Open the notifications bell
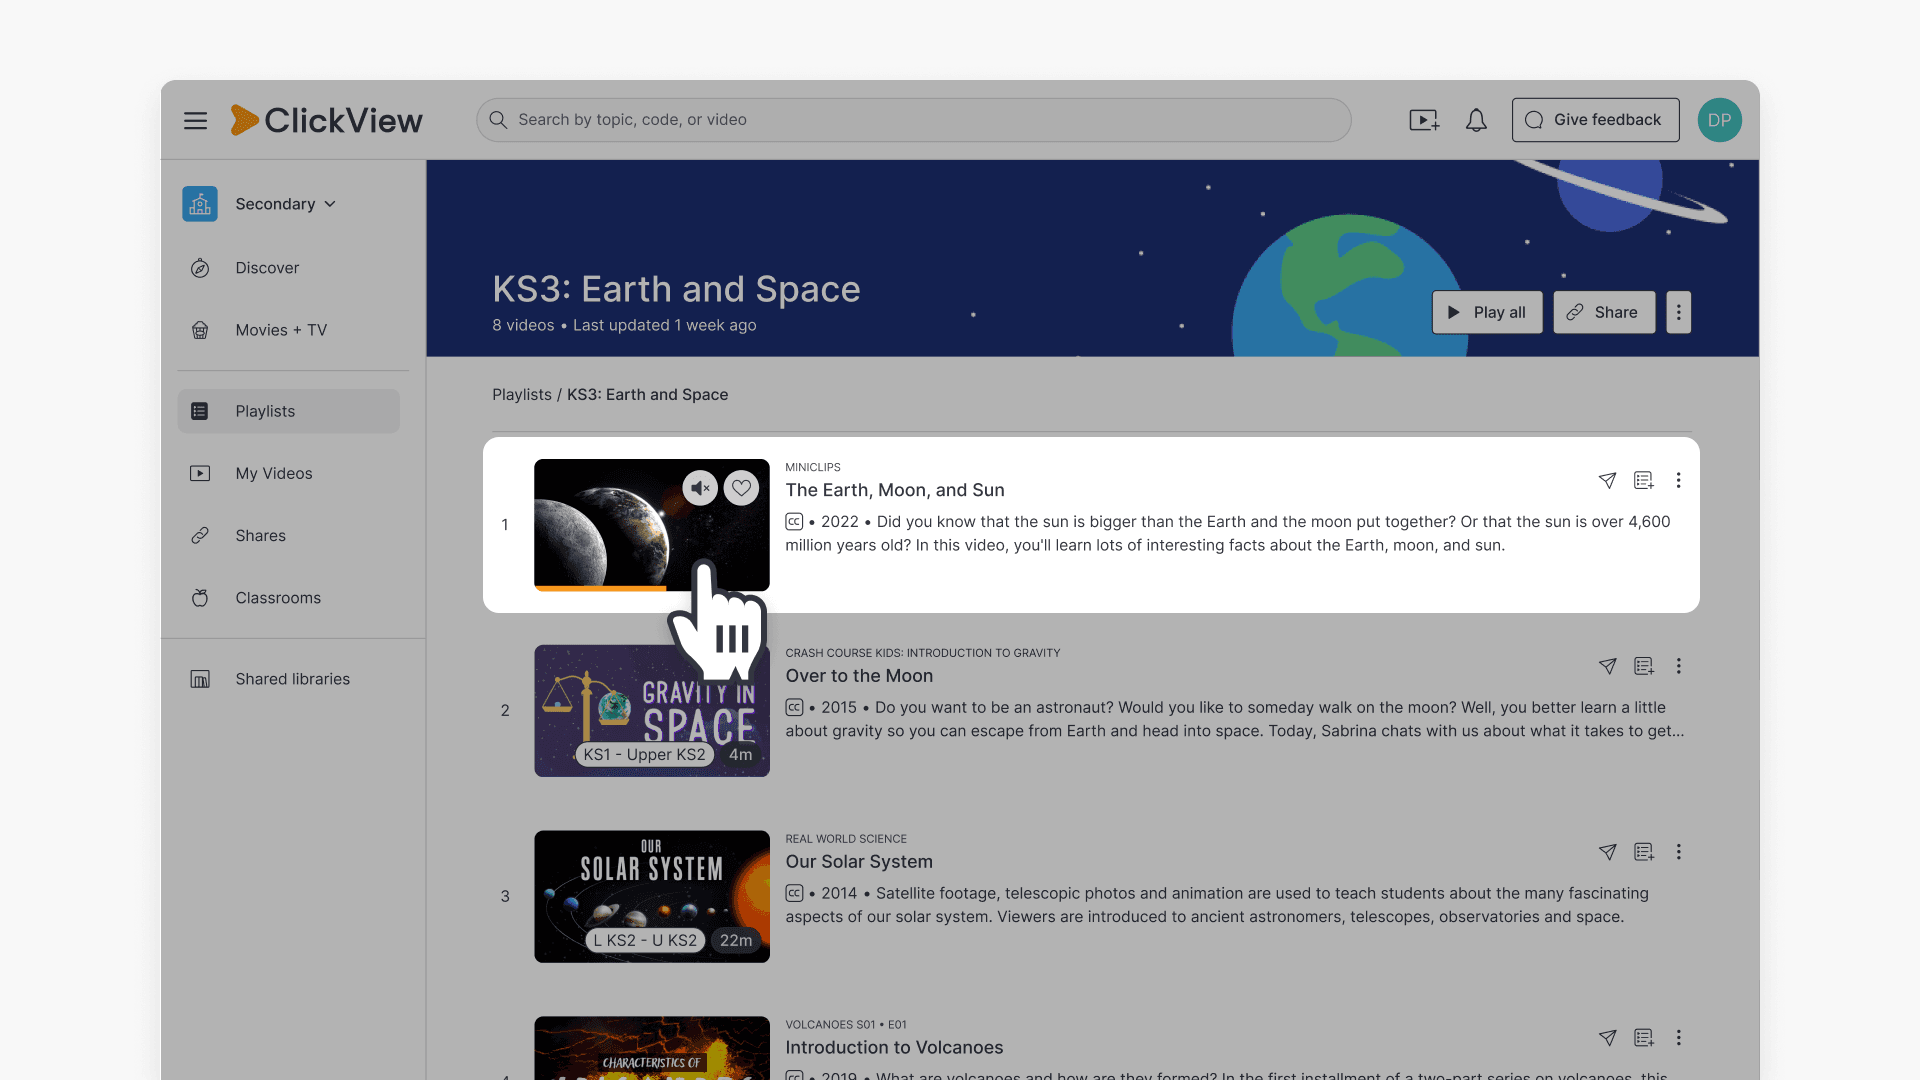The height and width of the screenshot is (1080, 1920). coord(1476,120)
